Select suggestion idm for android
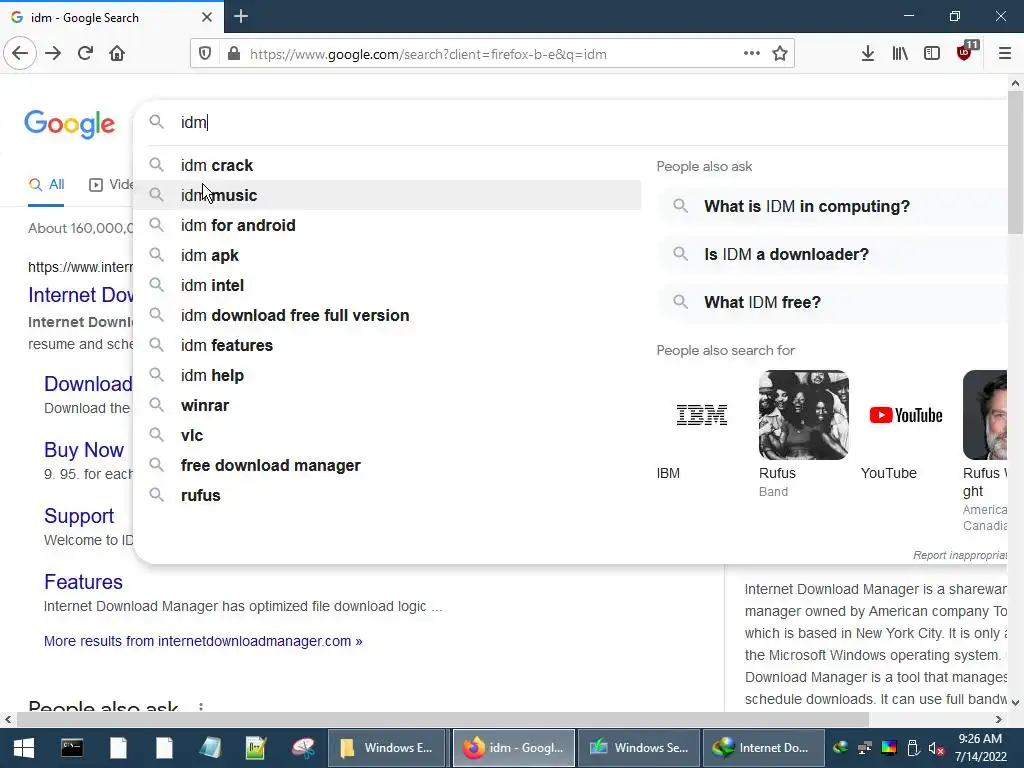Screen dimensions: 1024x768 tap(387, 225)
